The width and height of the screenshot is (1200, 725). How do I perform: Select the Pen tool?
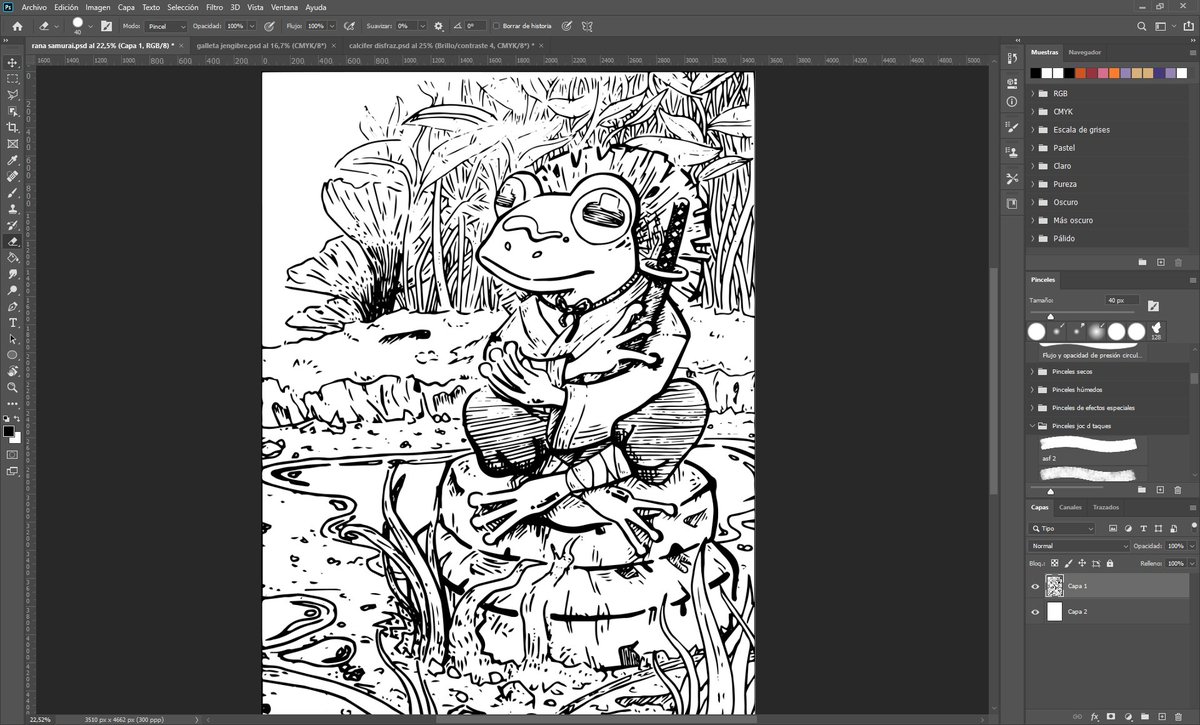13,306
